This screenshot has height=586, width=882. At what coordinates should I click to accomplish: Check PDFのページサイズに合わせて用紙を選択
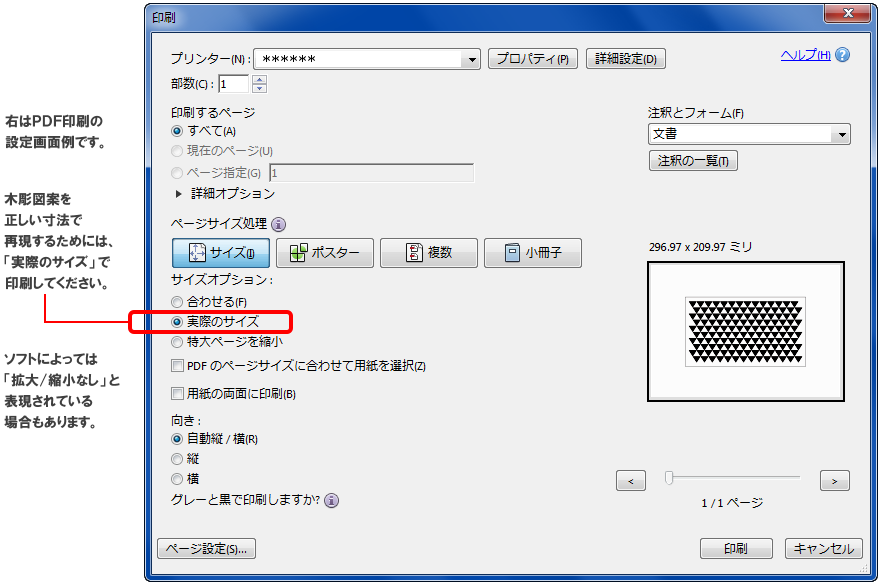(178, 366)
